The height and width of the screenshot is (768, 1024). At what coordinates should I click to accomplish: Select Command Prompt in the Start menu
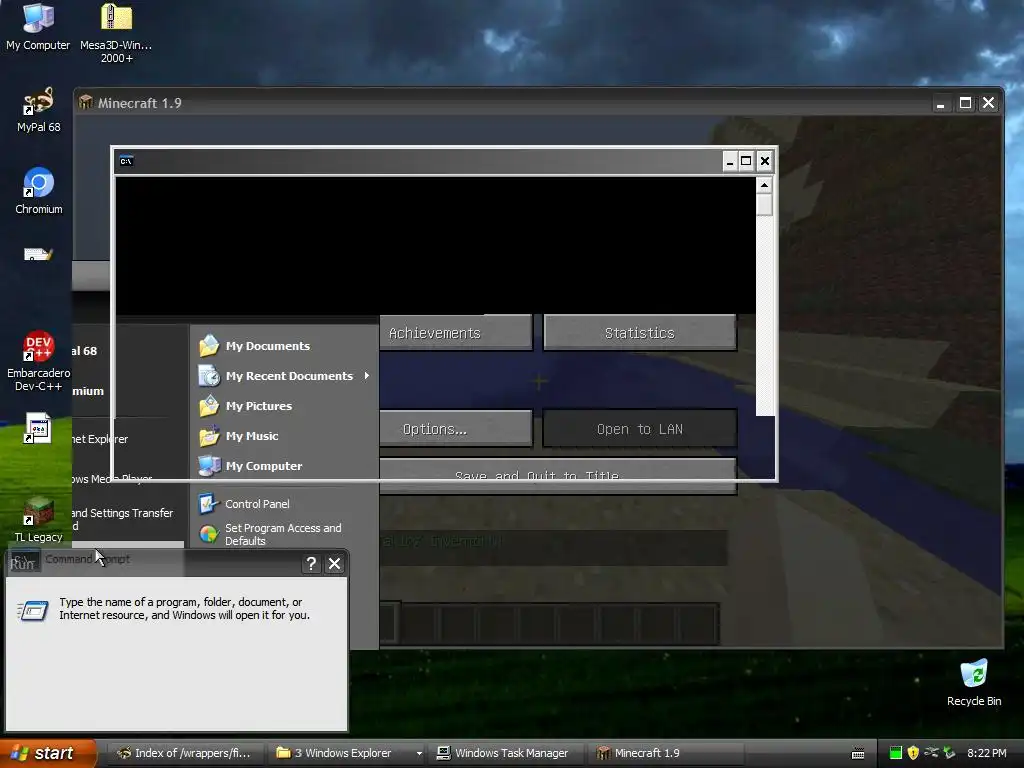click(88, 559)
